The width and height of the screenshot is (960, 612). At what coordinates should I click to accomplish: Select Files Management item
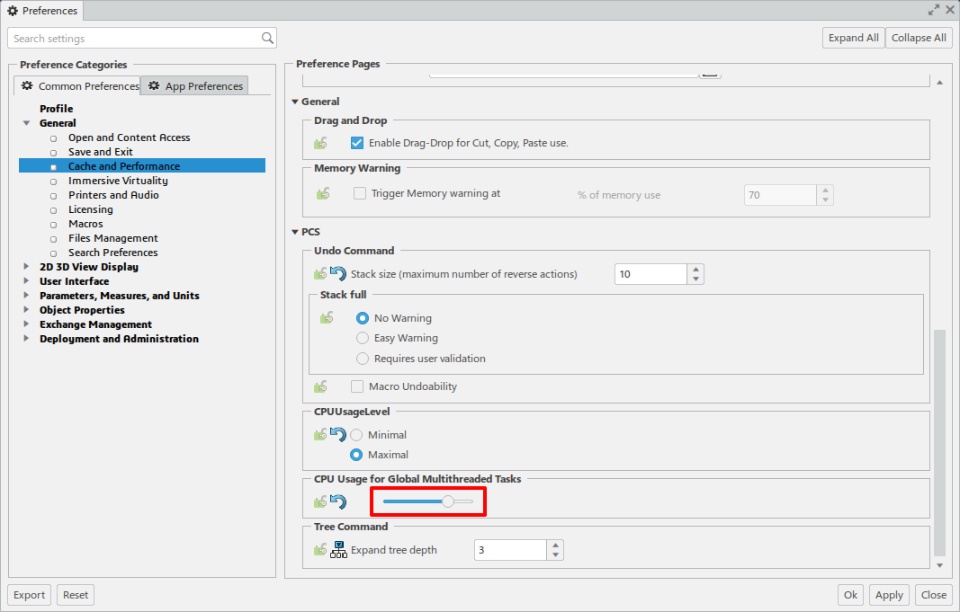(x=113, y=238)
